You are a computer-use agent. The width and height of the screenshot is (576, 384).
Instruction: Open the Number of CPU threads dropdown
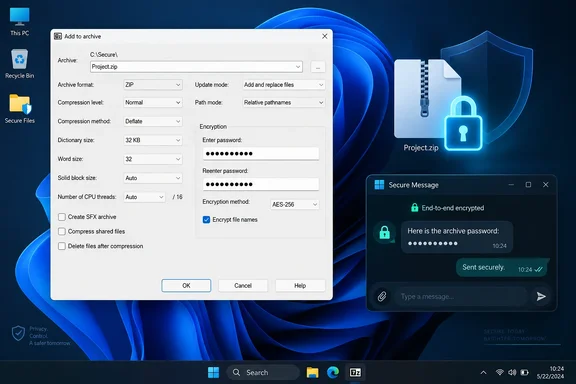coord(144,197)
